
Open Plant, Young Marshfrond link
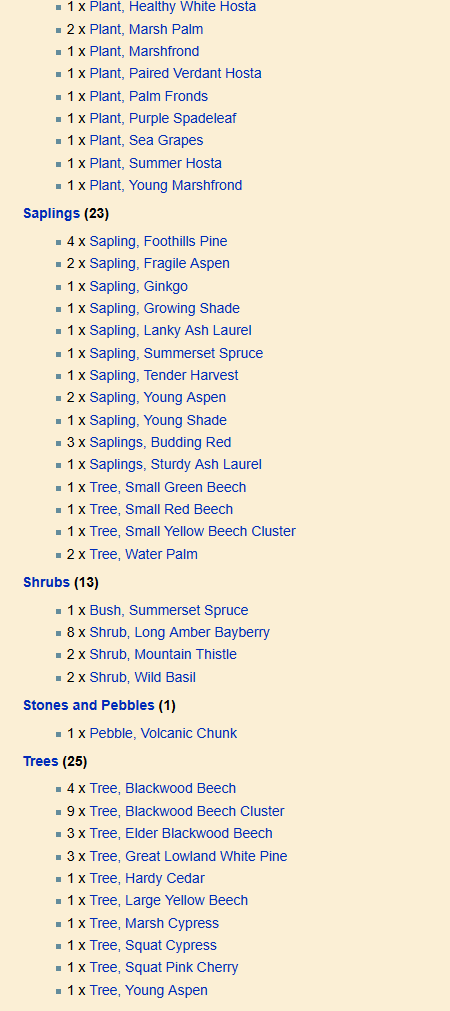pyautogui.click(x=166, y=186)
